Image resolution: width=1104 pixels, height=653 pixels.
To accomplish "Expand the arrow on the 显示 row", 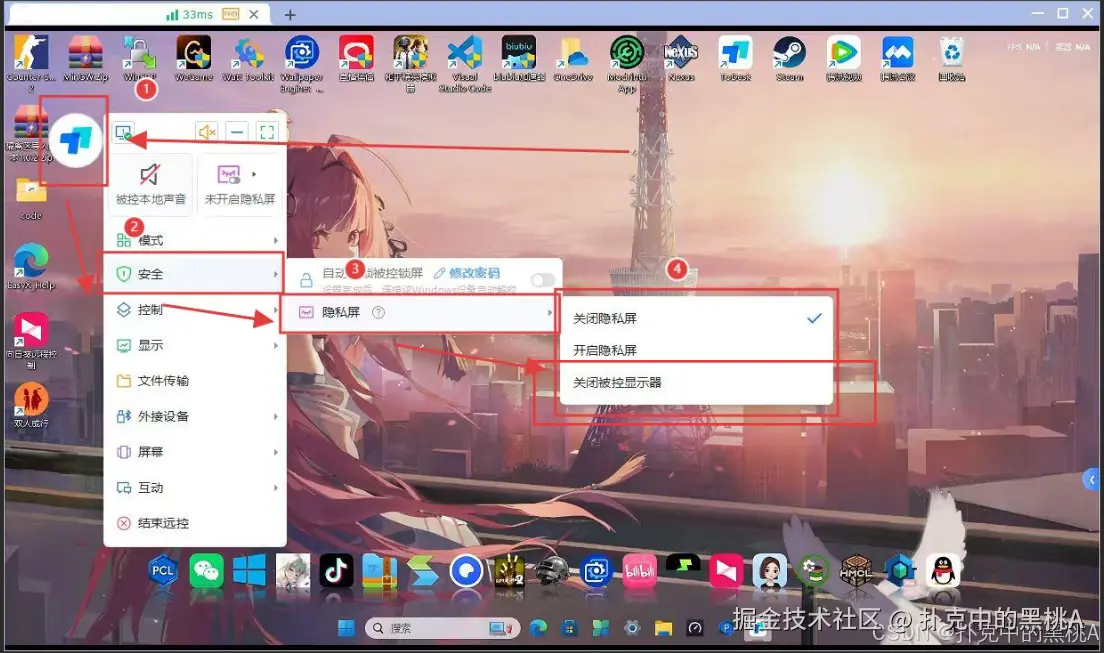I will pos(275,345).
